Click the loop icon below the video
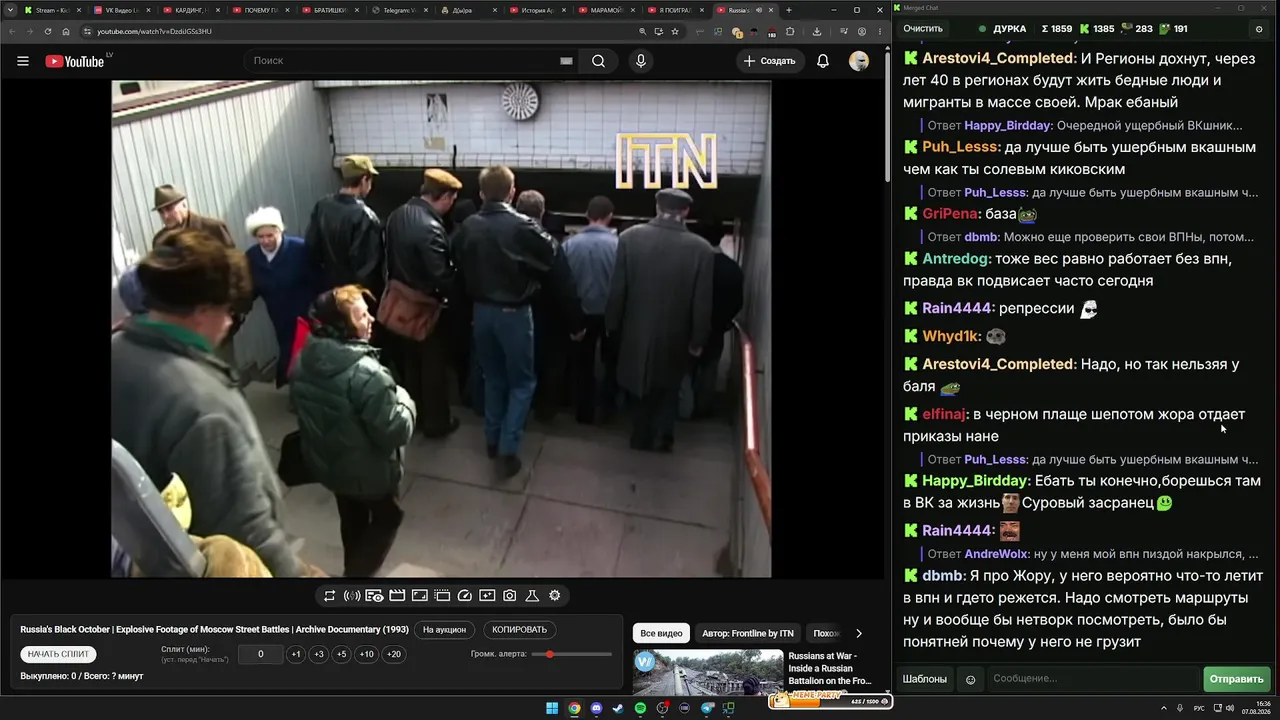This screenshot has width=1280, height=720. click(x=329, y=596)
